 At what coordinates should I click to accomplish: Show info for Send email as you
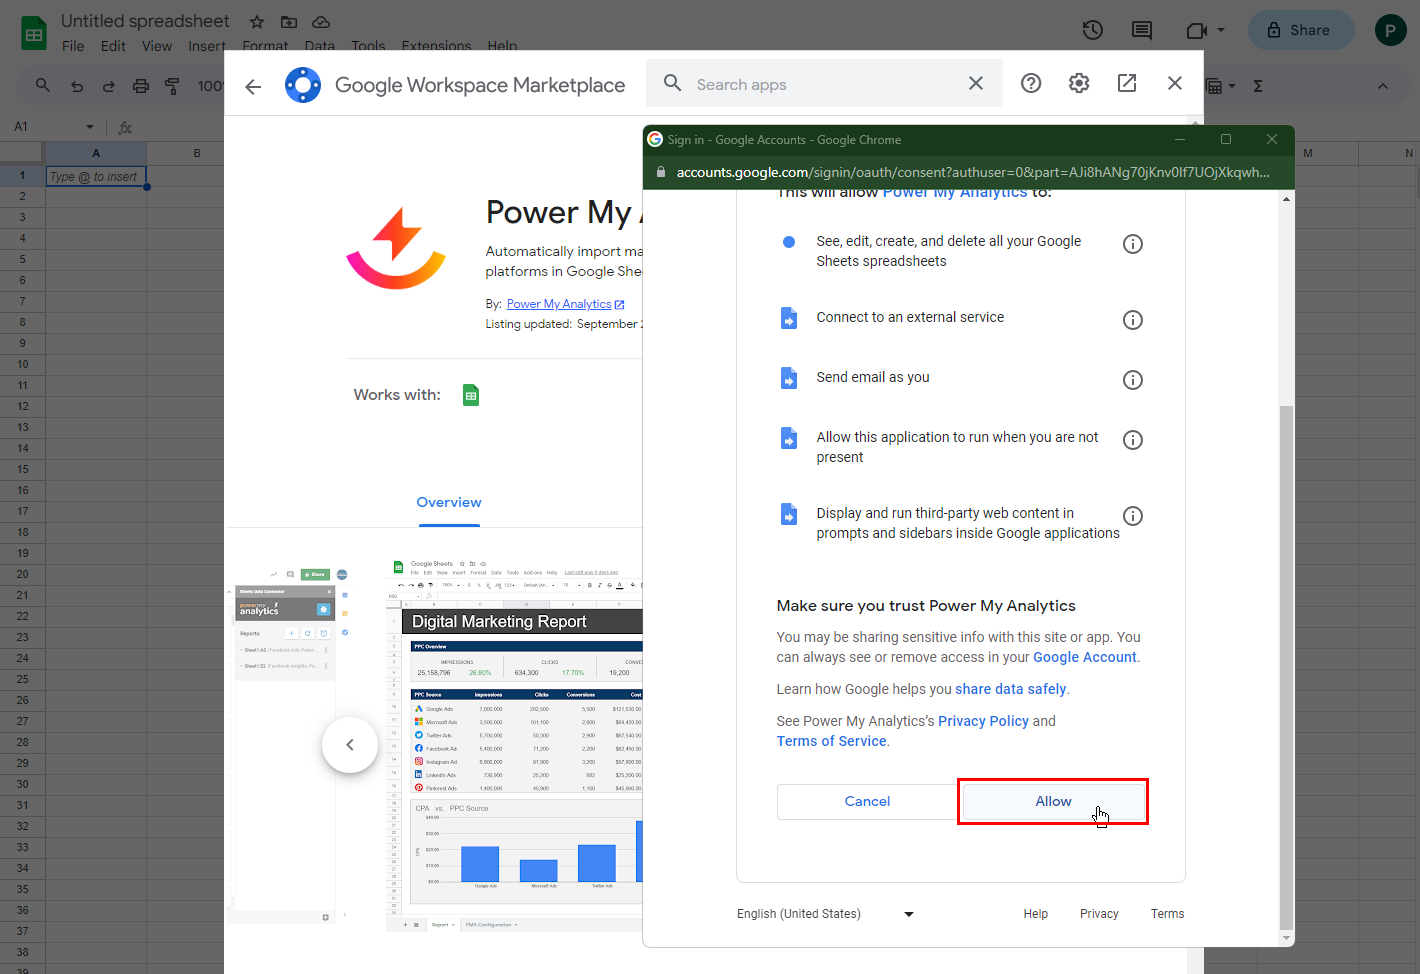[1132, 380]
